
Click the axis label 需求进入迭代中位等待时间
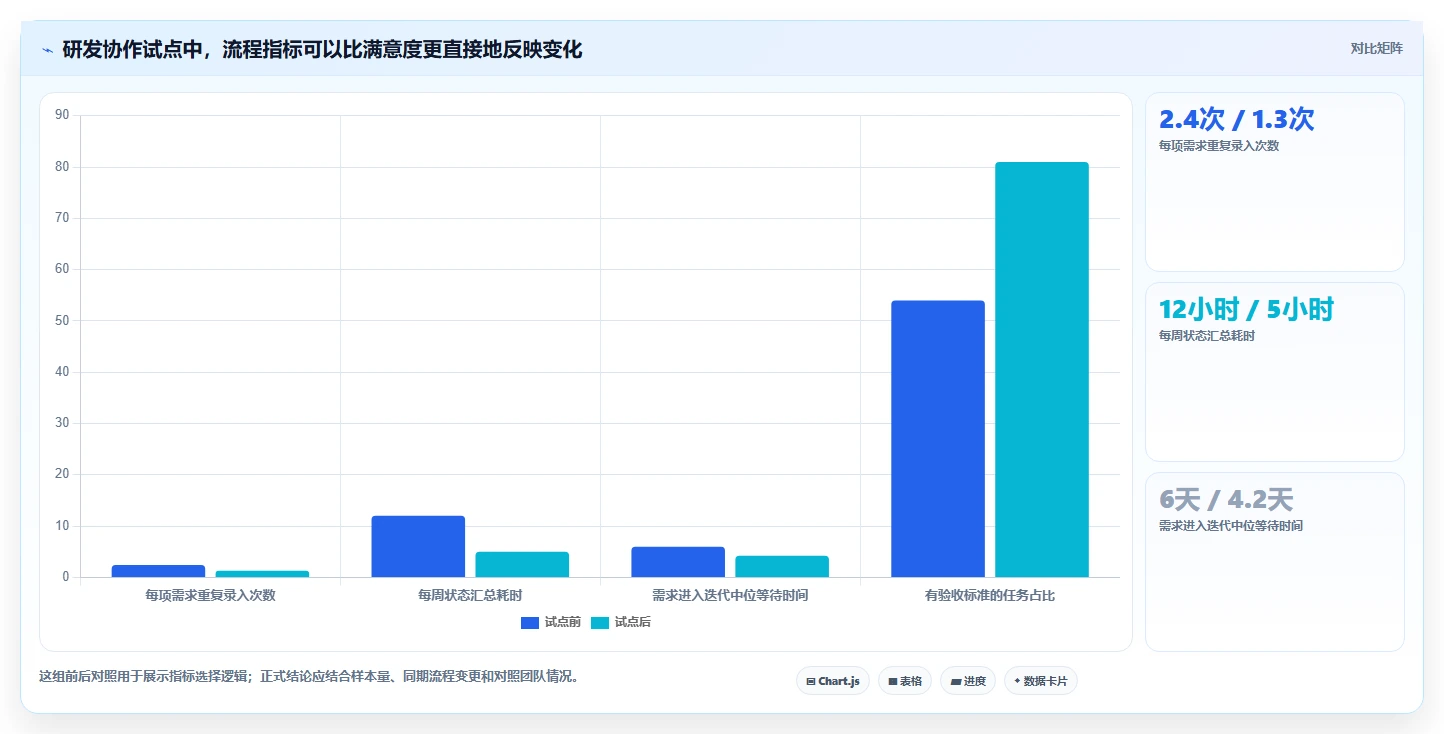pyautogui.click(x=730, y=596)
